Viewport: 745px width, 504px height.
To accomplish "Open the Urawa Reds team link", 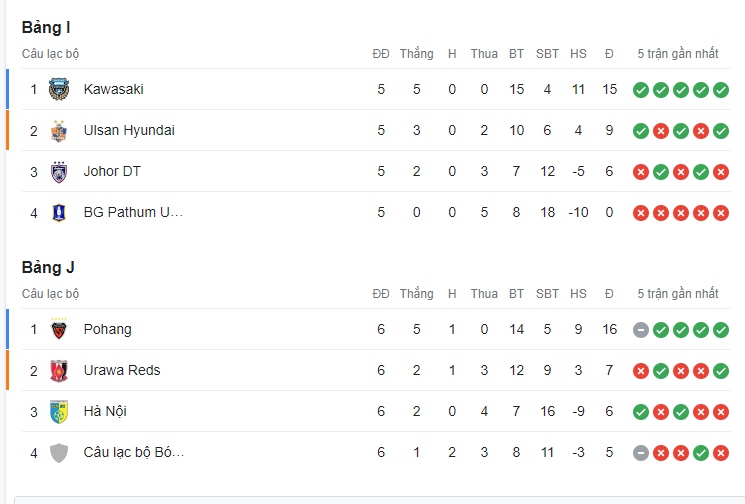I will click(122, 371).
